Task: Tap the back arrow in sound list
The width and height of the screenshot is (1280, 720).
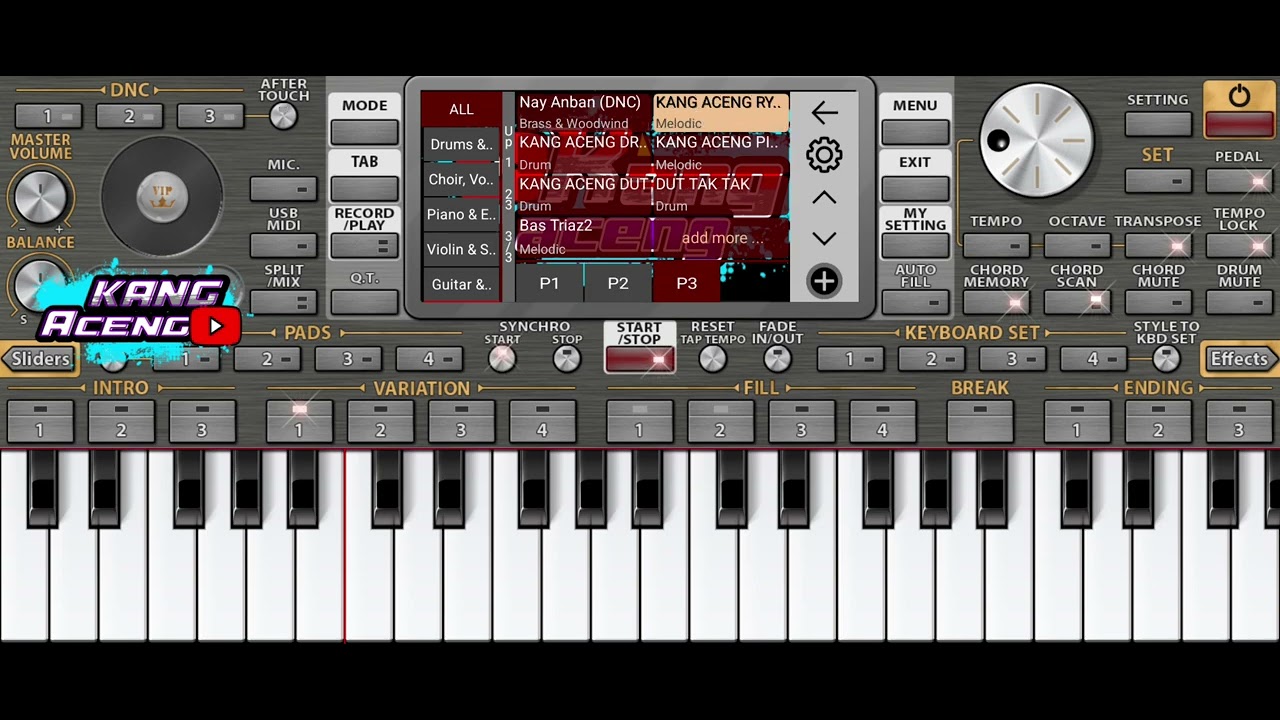Action: 824,113
